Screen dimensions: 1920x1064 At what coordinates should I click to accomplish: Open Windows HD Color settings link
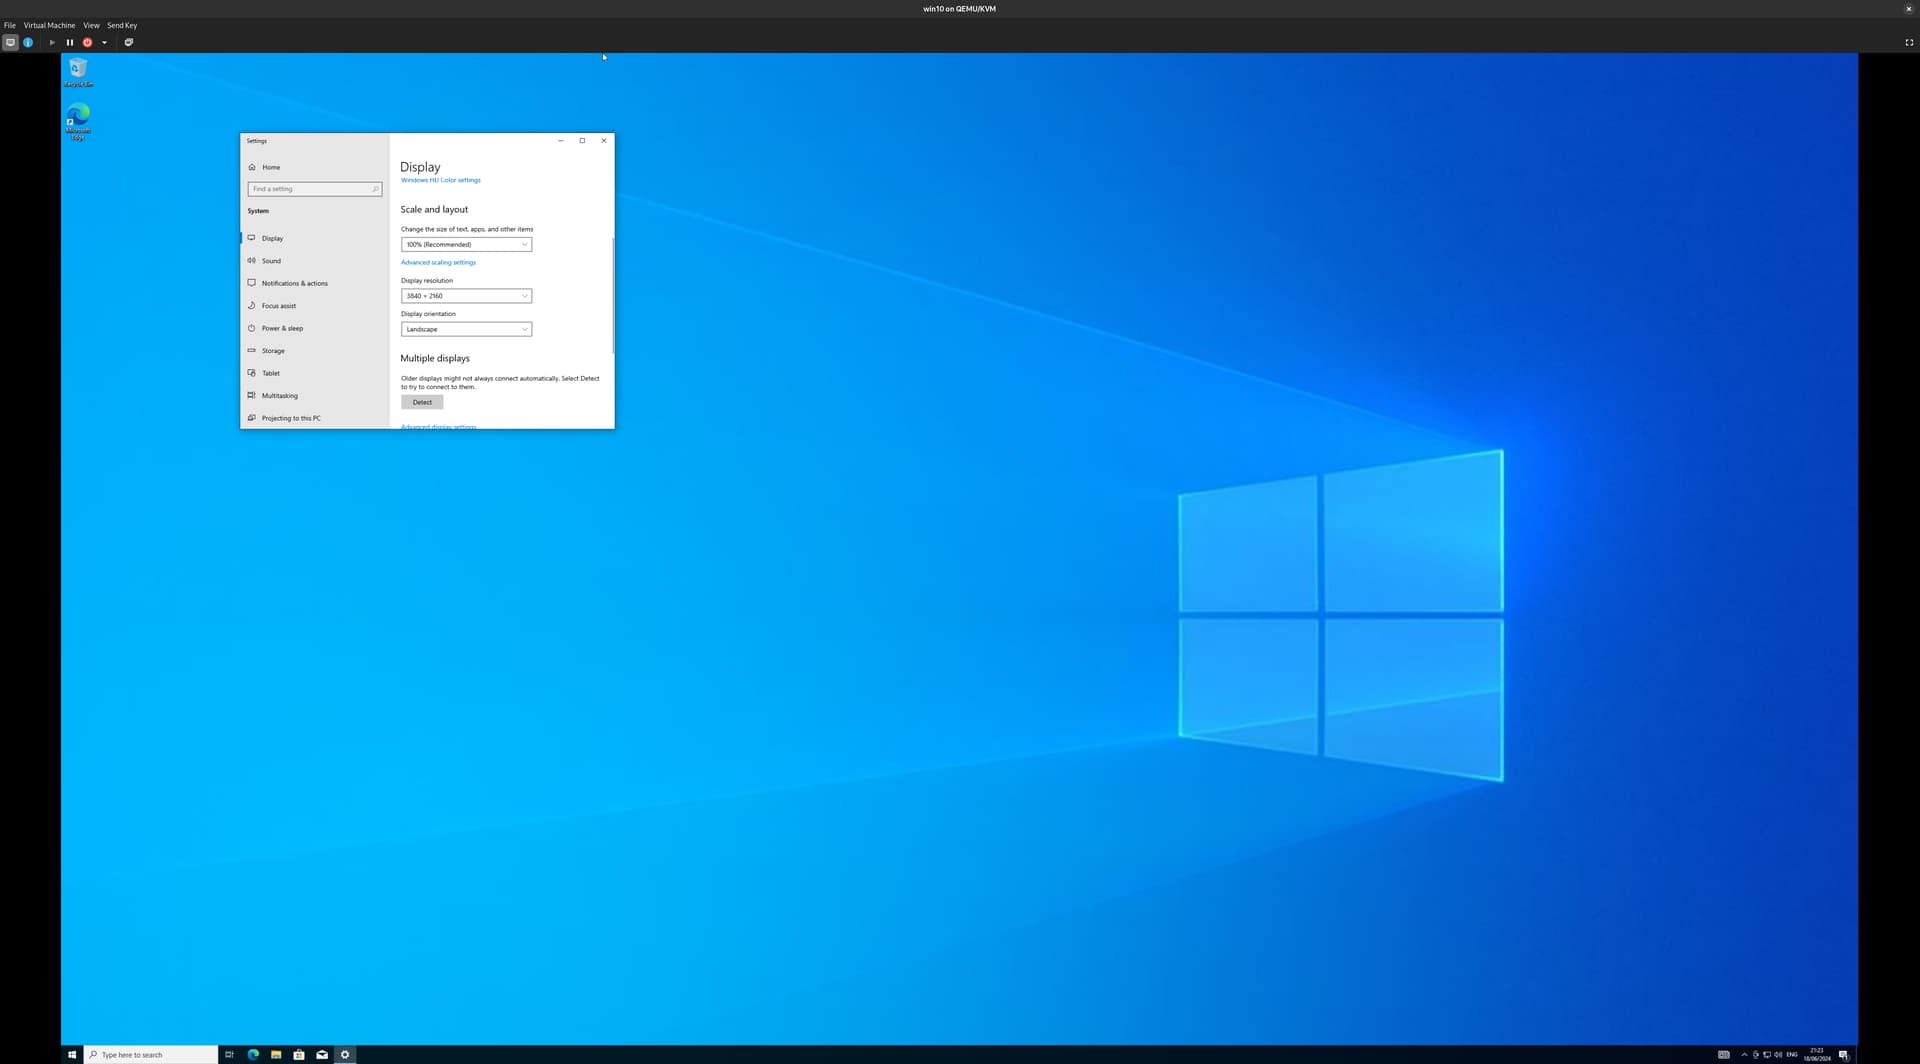(440, 180)
